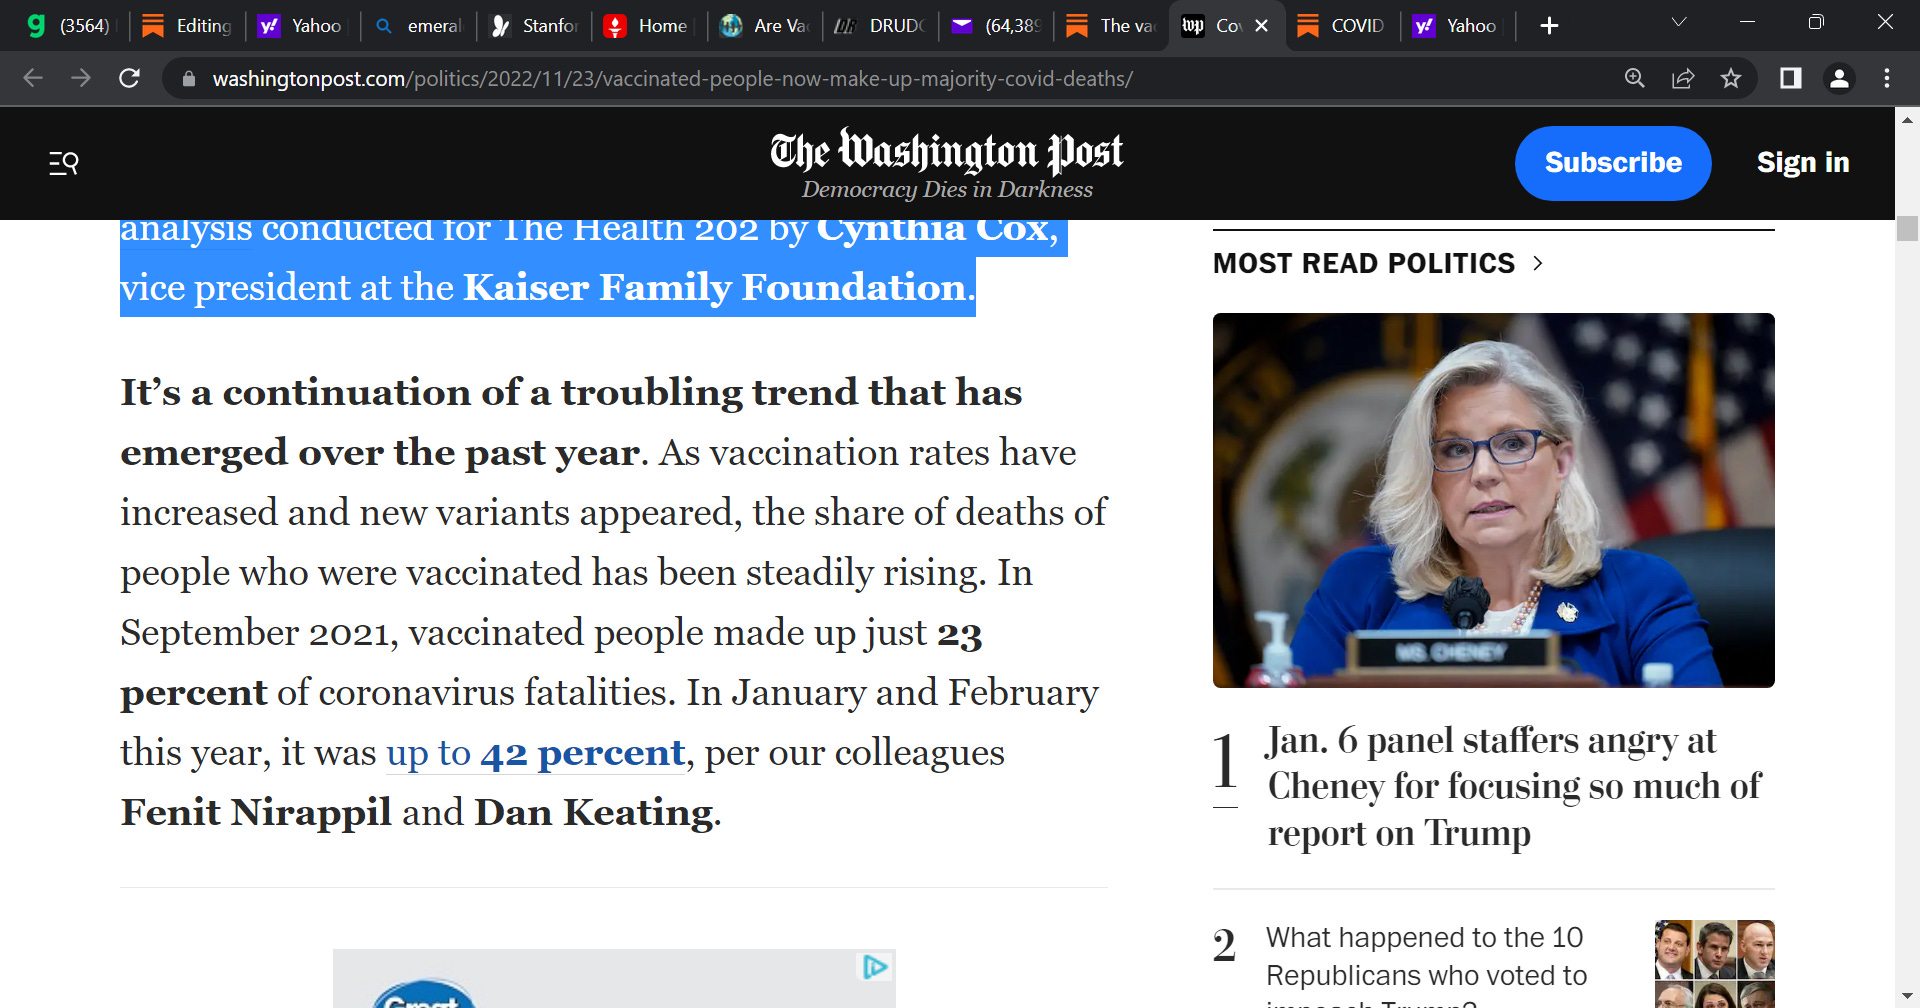Click the URL address bar field
1920x1008 pixels.
pyautogui.click(x=670, y=78)
